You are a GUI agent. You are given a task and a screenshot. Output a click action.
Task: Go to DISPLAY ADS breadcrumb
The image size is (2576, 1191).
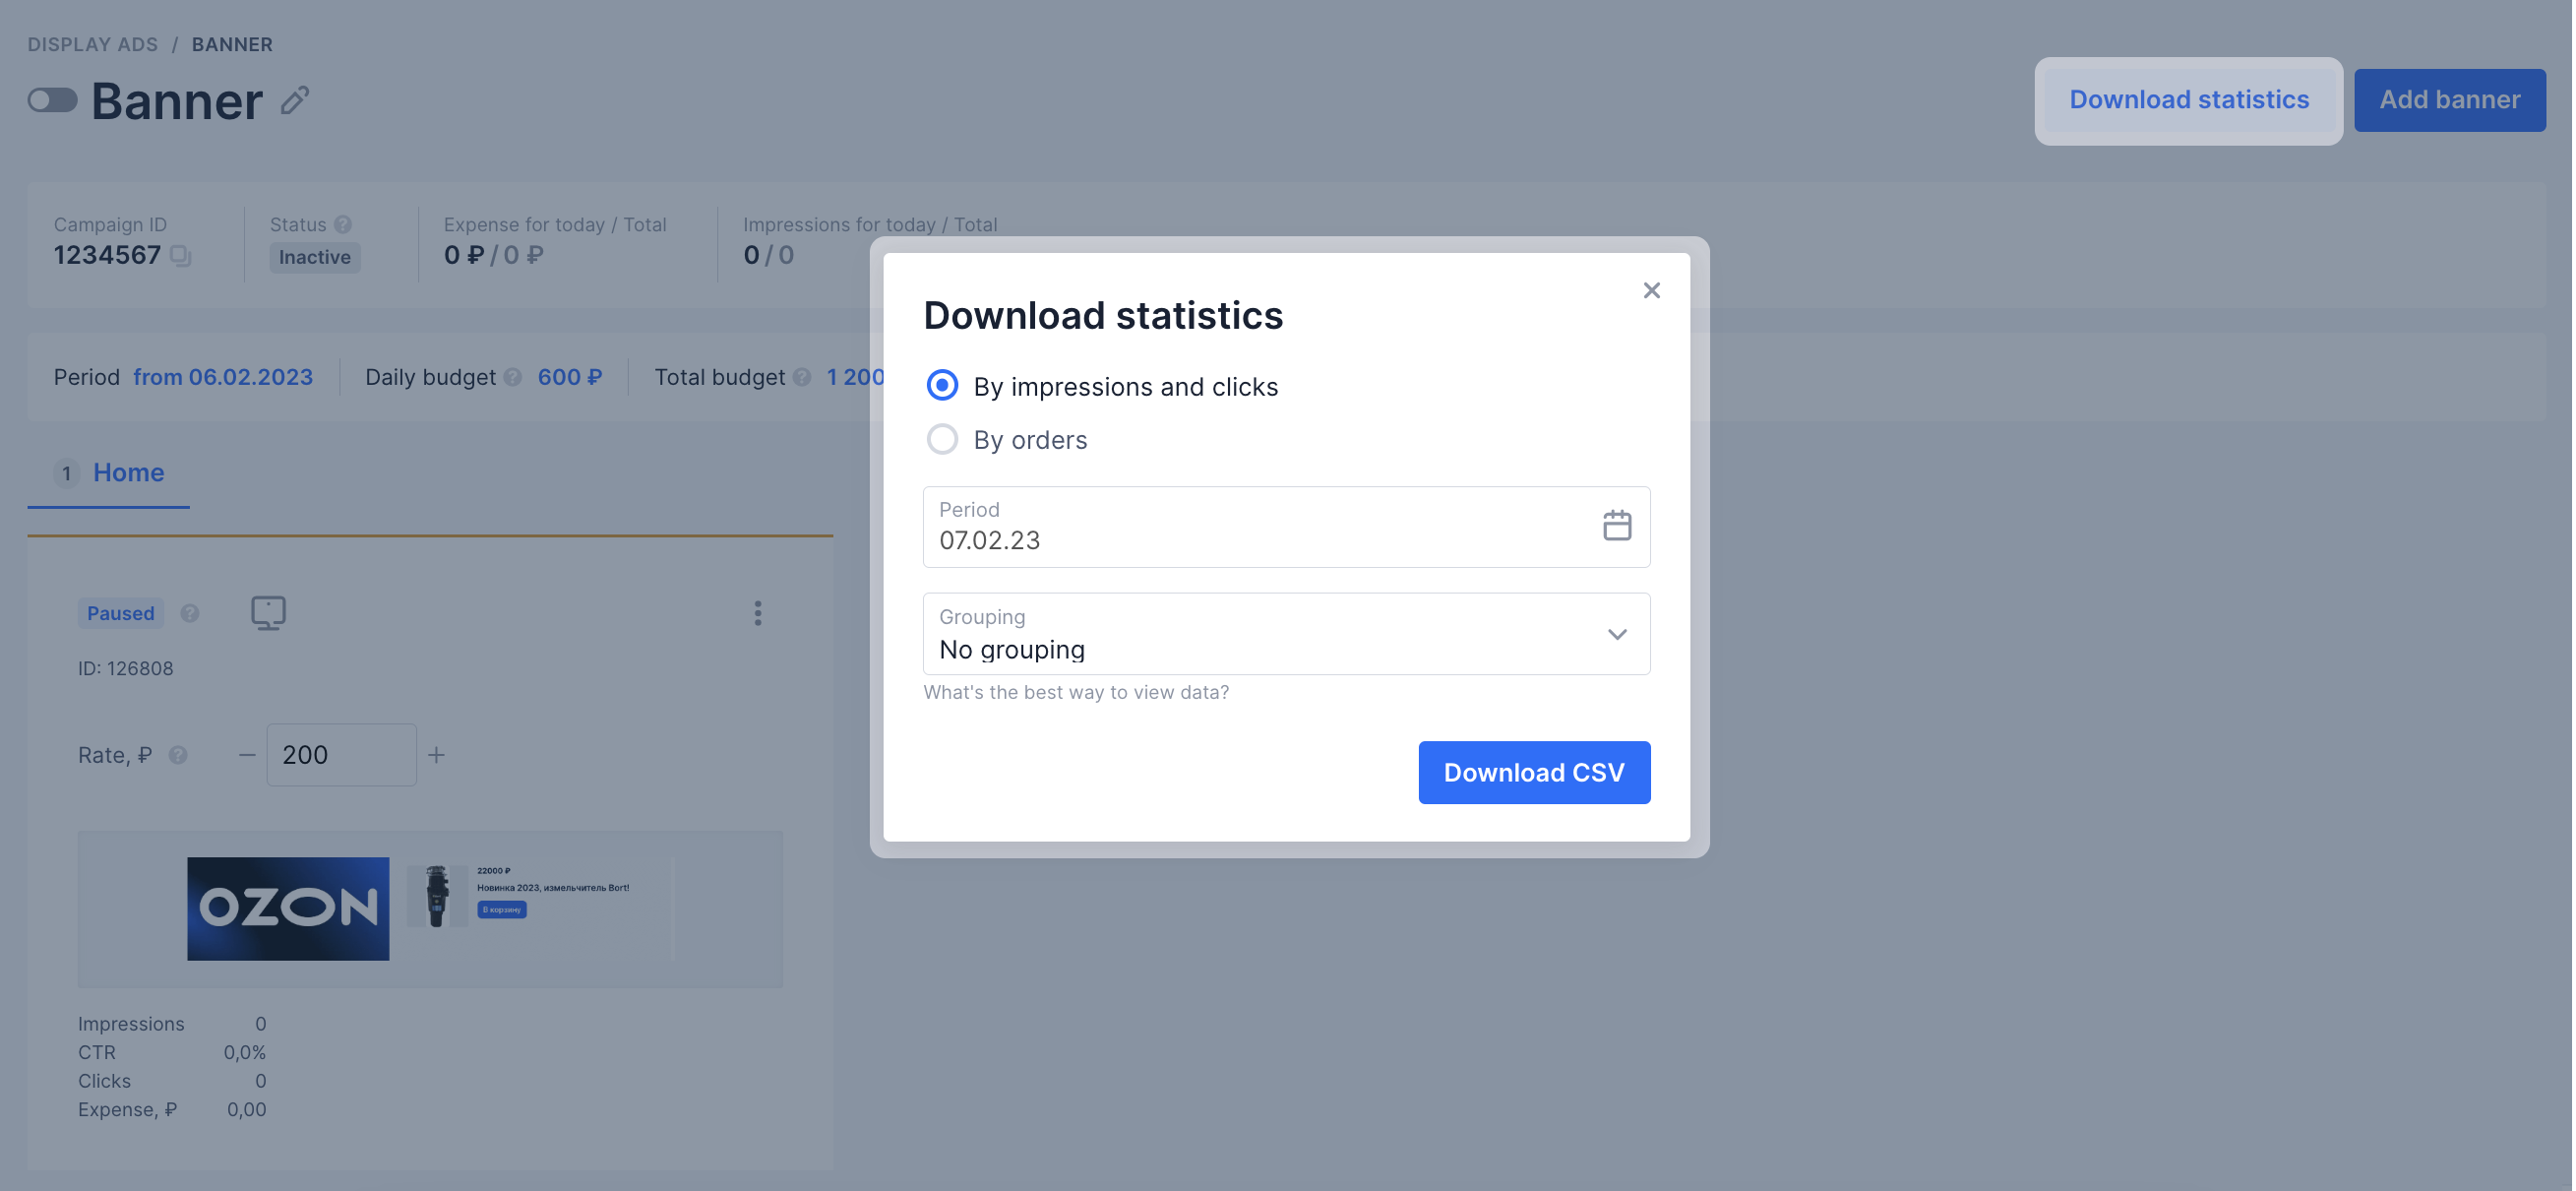click(93, 44)
